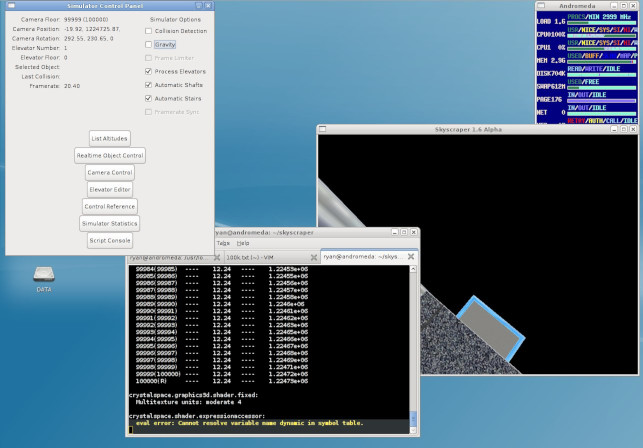Click the List Altitudes button
The width and height of the screenshot is (643, 448).
tap(109, 138)
